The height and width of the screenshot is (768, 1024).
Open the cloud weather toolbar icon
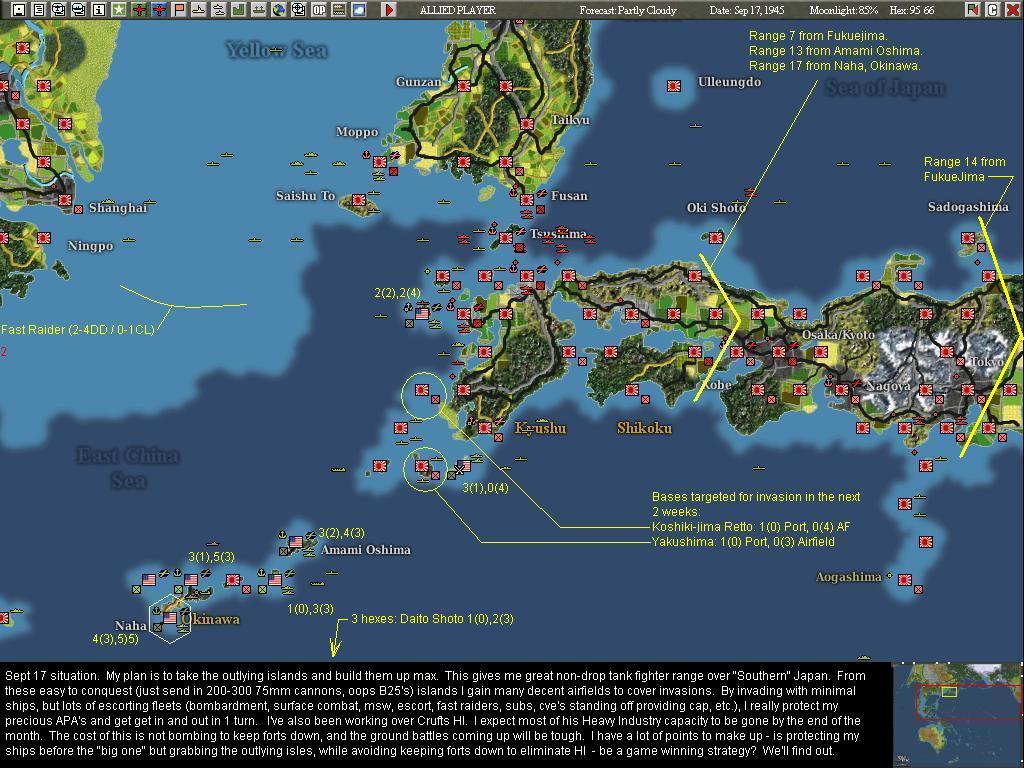359,9
